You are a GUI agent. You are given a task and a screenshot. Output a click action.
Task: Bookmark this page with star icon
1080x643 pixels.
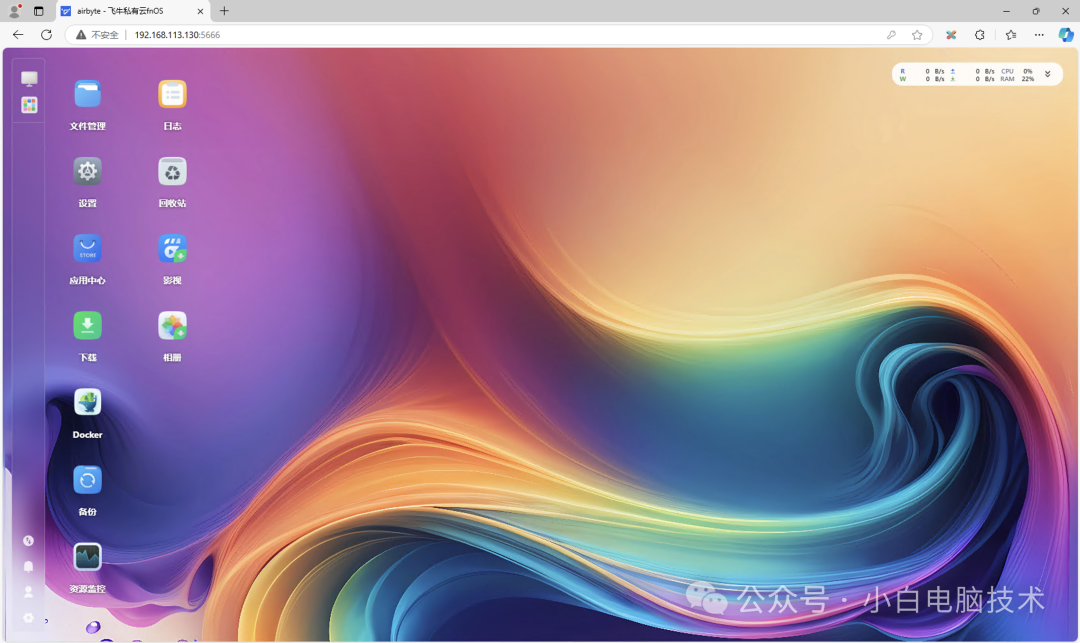[917, 34]
